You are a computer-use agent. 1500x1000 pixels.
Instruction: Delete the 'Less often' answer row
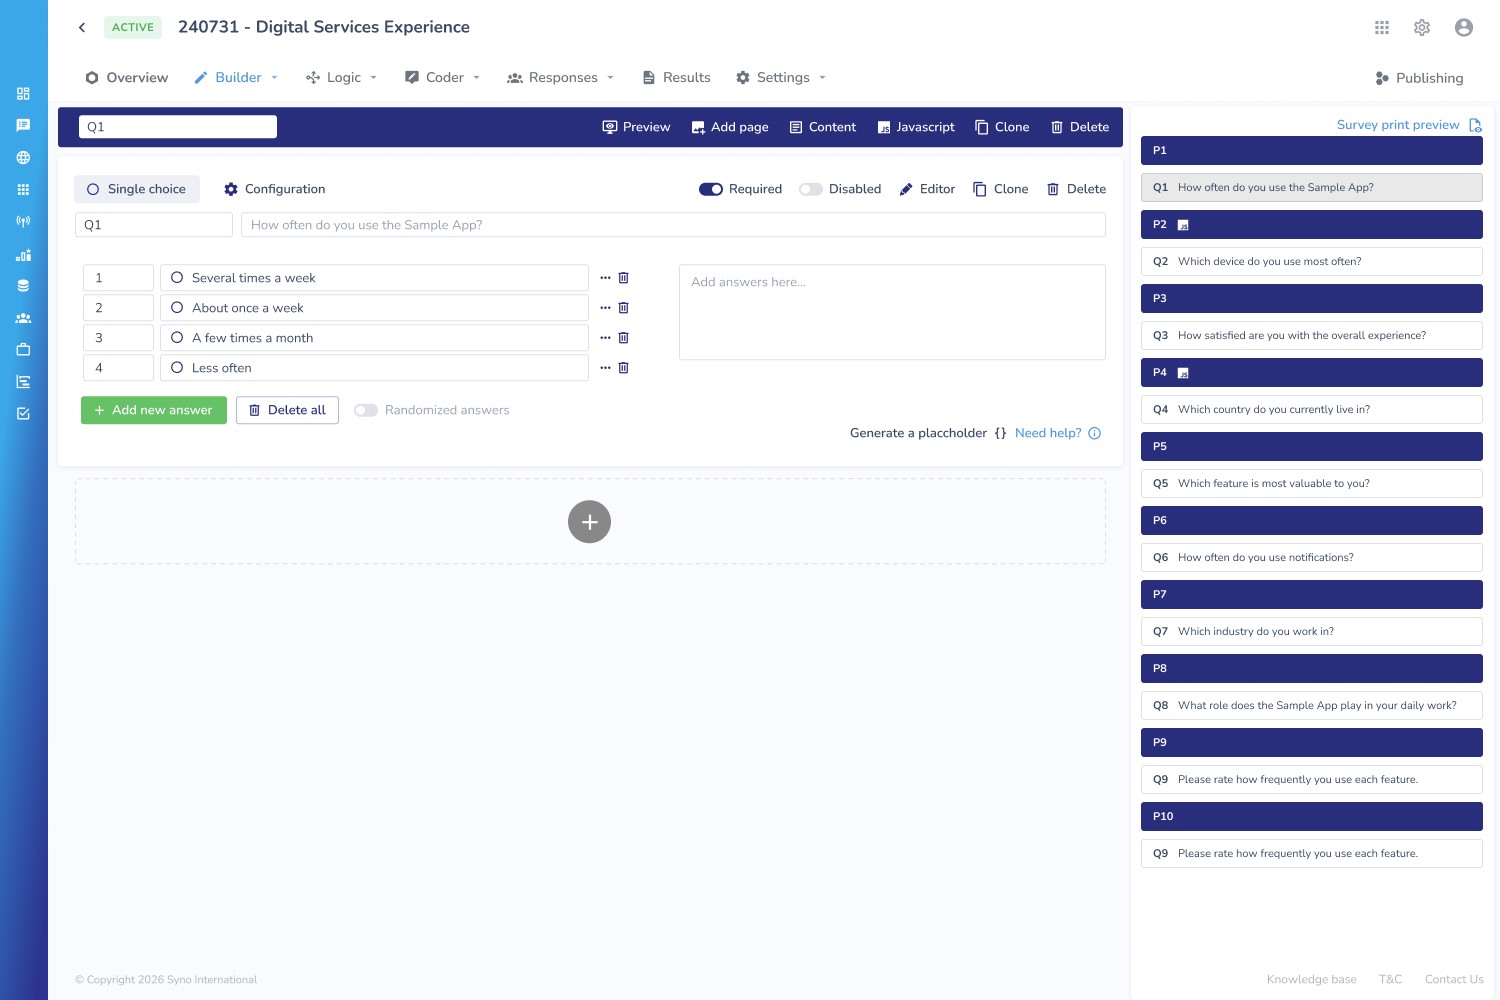click(x=623, y=368)
